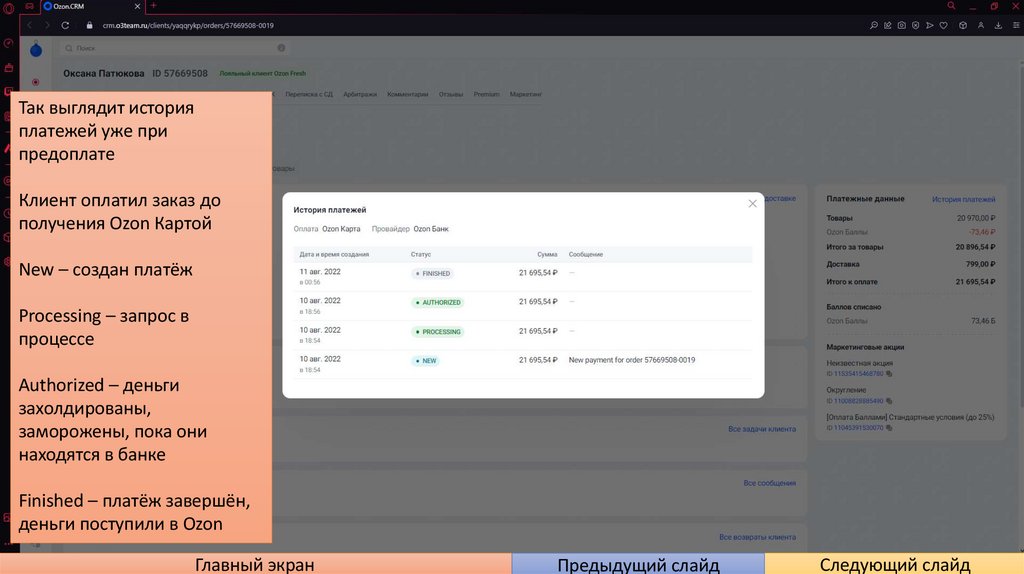The width and height of the screenshot is (1024, 574).
Task: Click the PROCESSING status badge
Action: (438, 332)
